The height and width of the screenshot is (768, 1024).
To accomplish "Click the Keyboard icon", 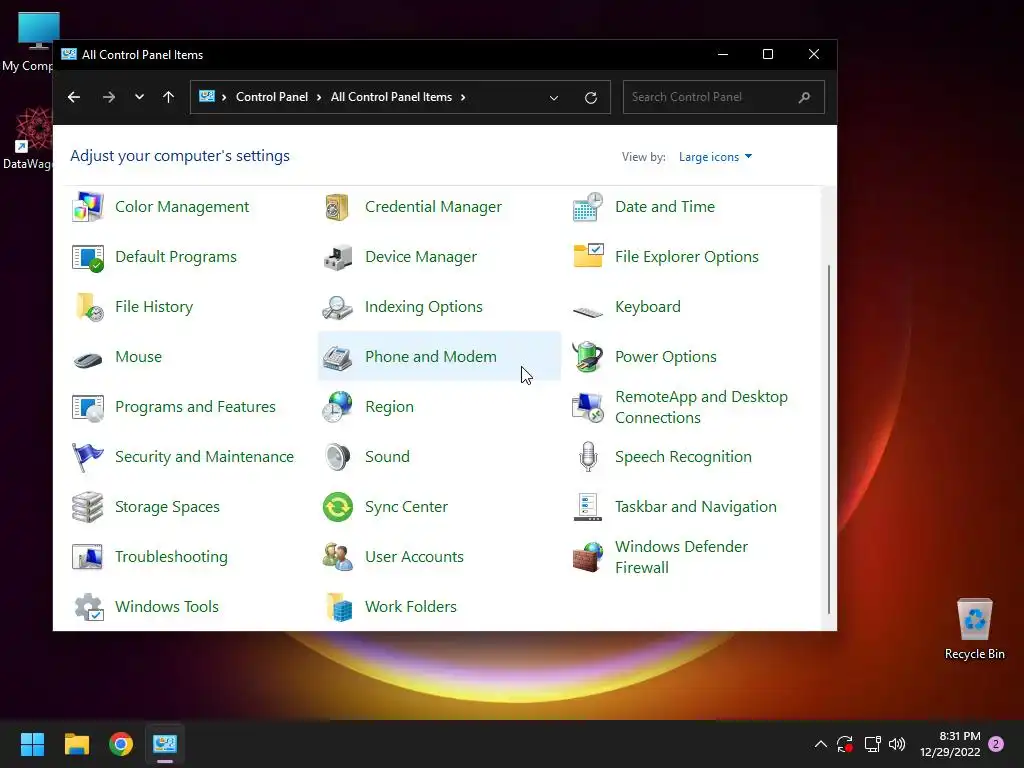I will click(588, 312).
